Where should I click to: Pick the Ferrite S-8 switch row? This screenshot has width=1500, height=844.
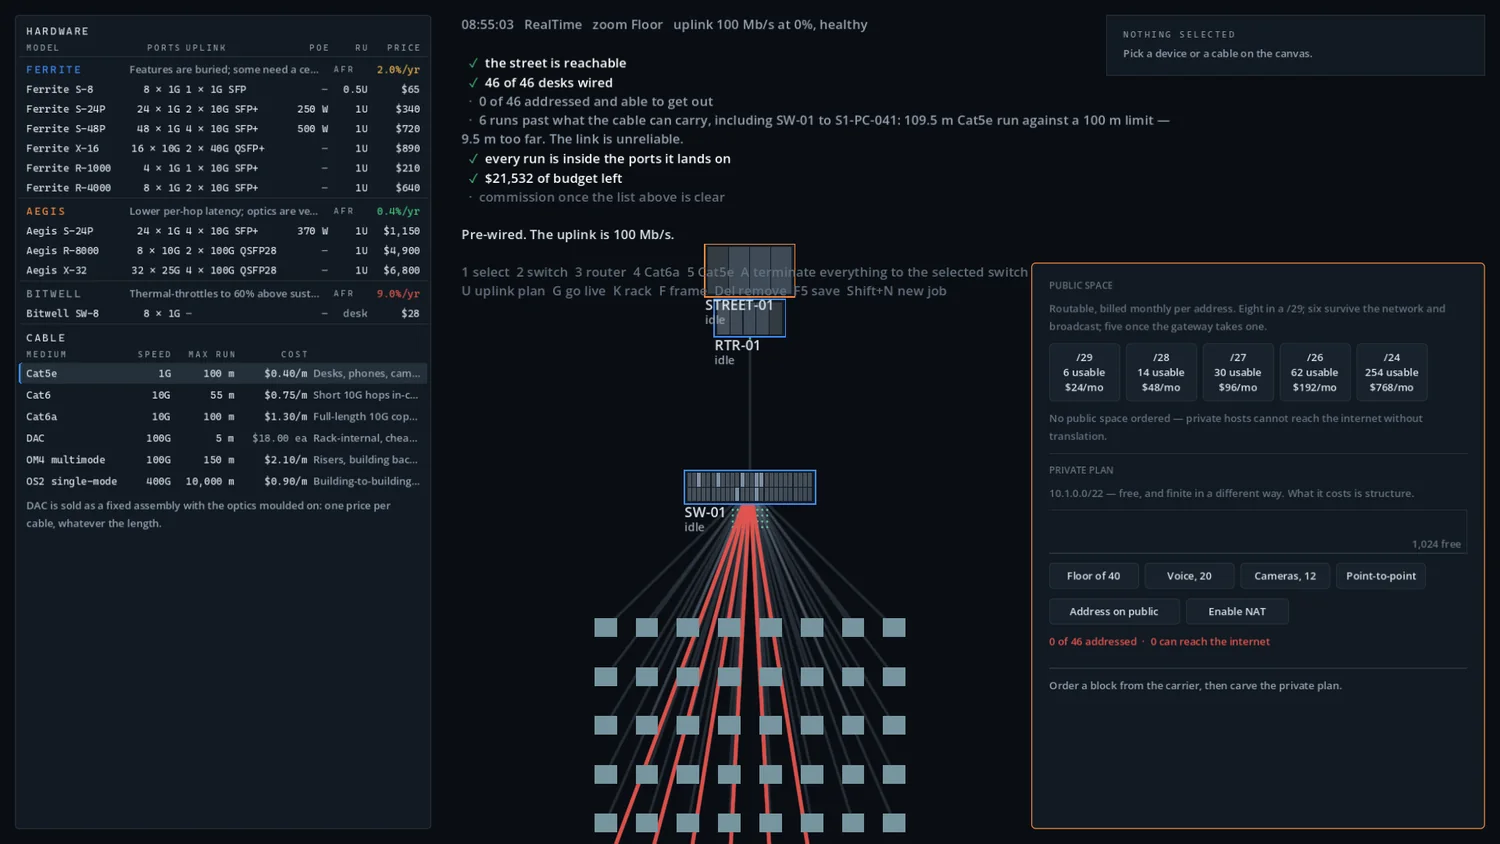[223, 89]
